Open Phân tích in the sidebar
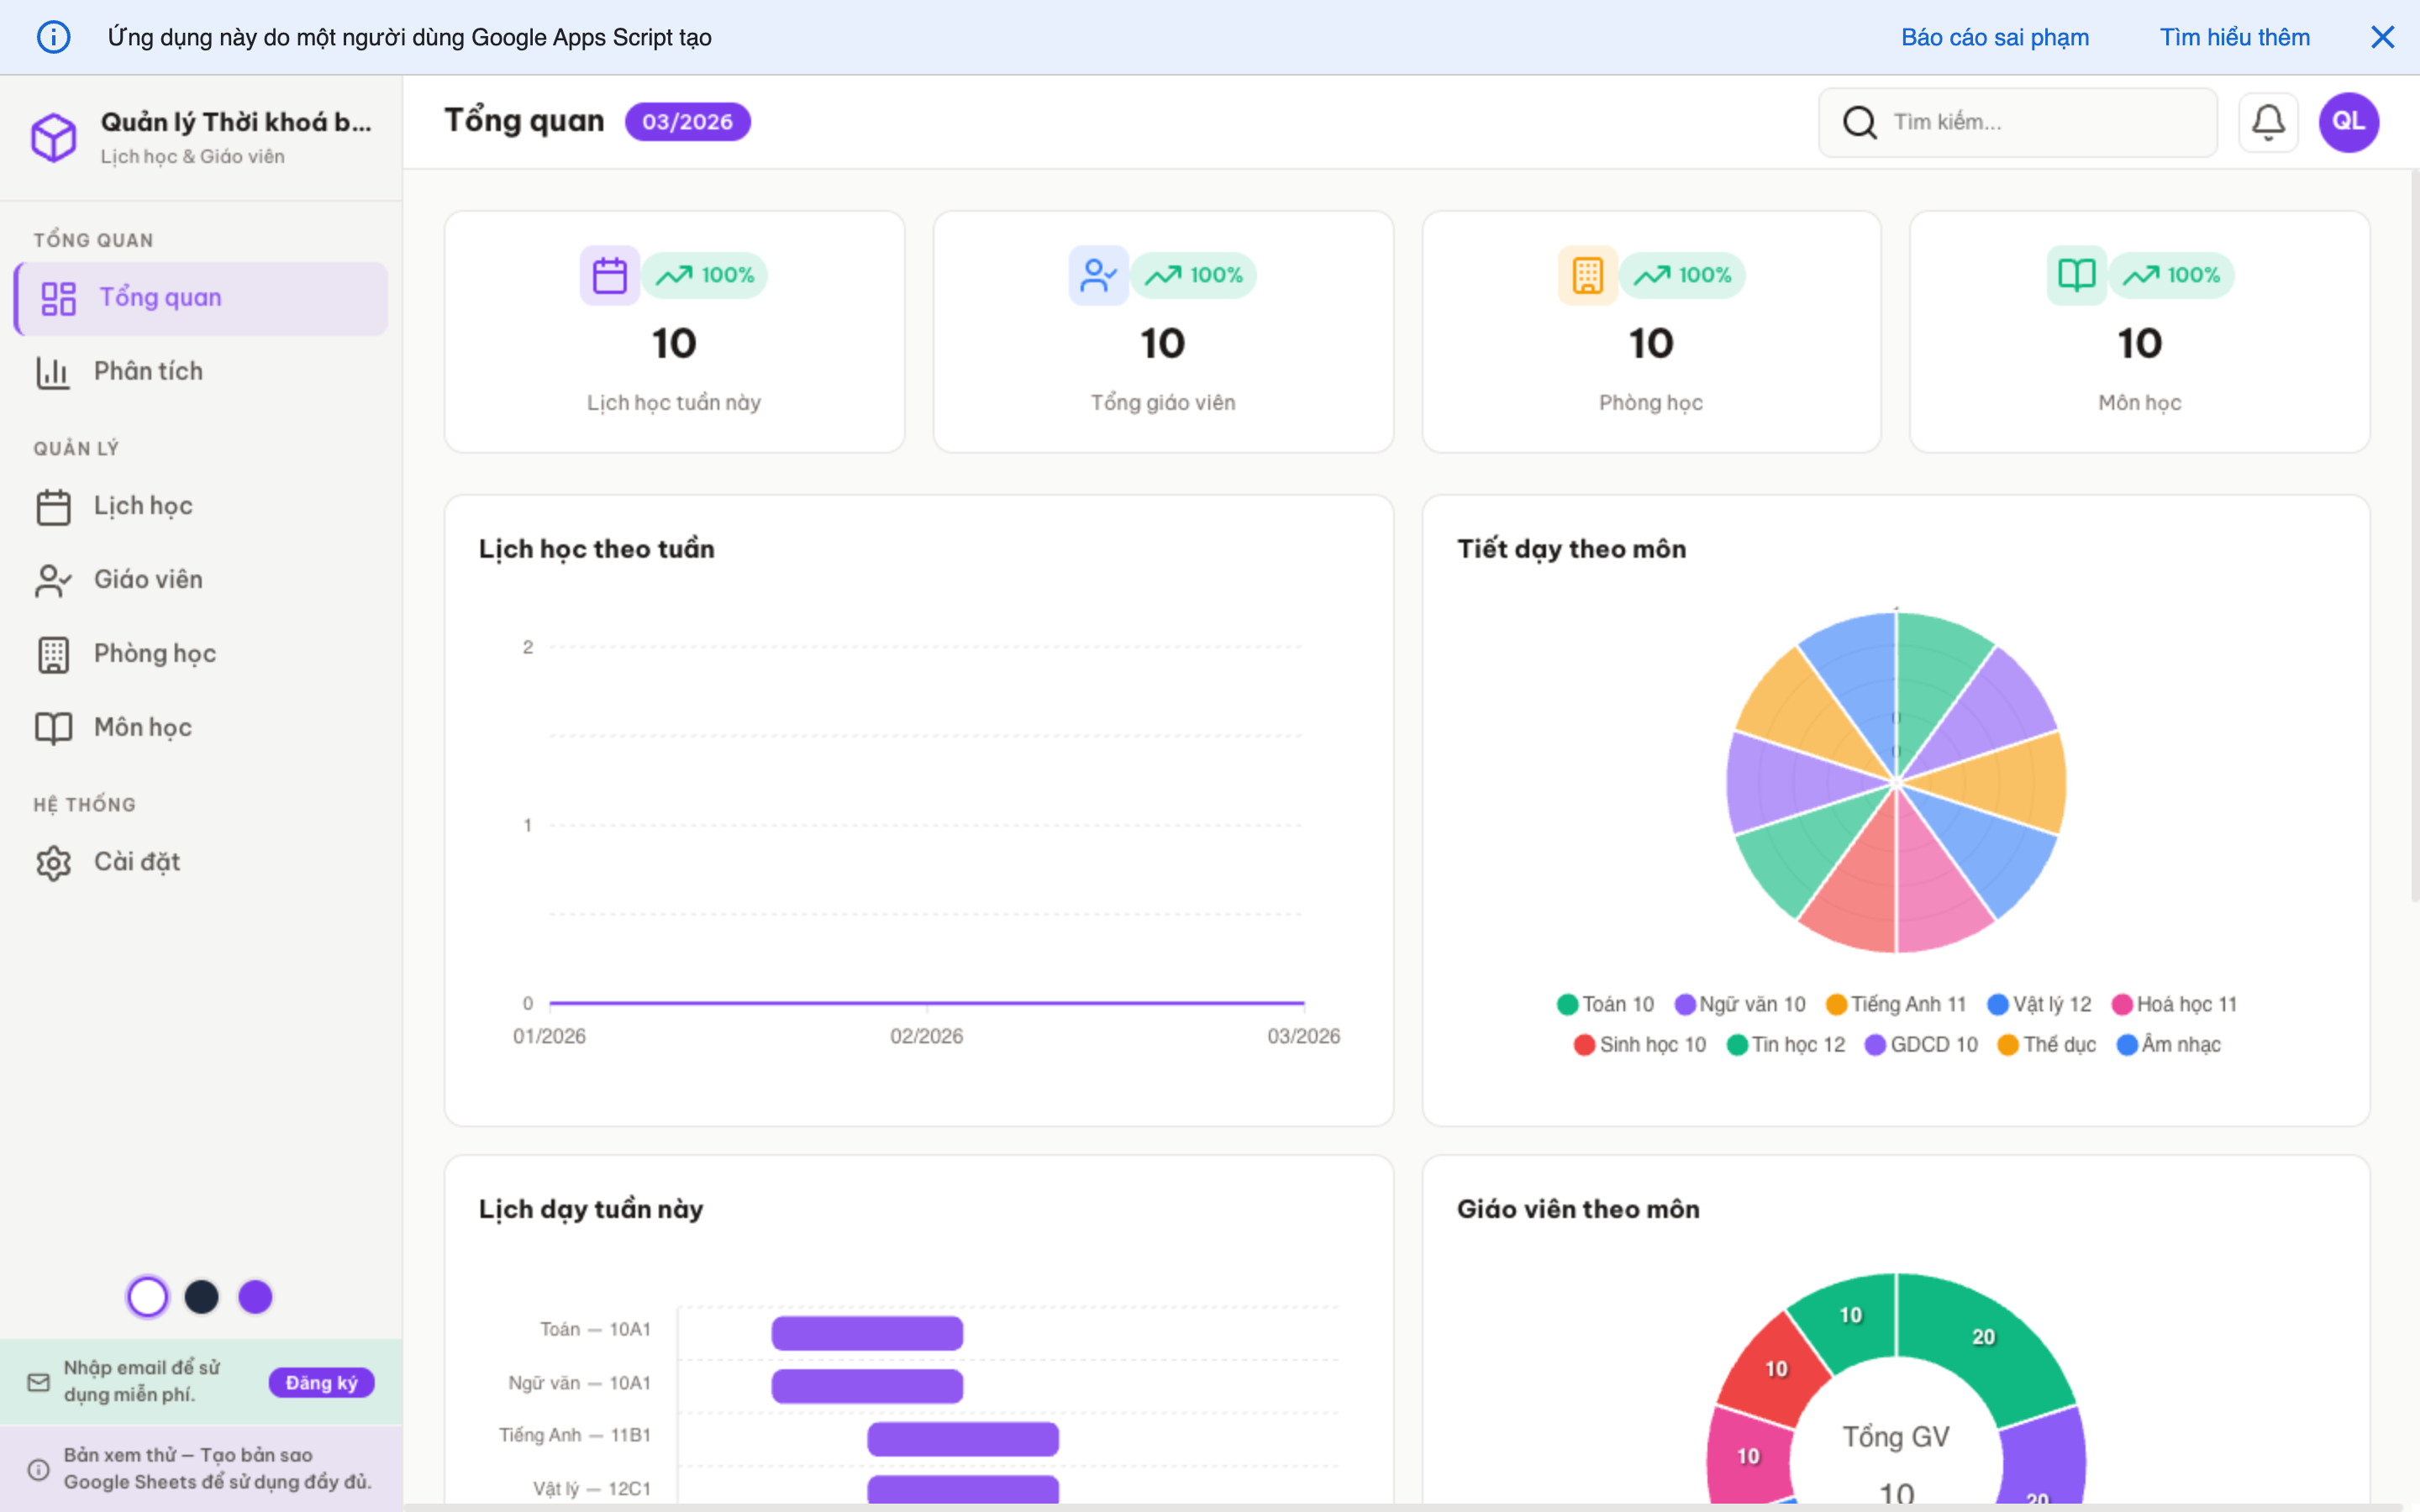 tap(148, 371)
